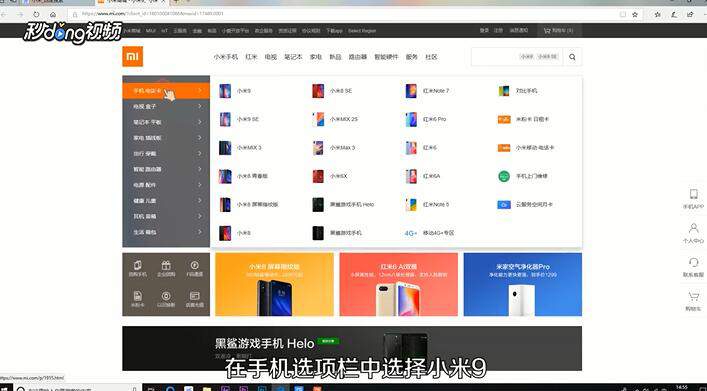Image resolution: width=707 pixels, height=391 pixels.
Task: Open 个人中心 in right sidebar
Action: click(693, 233)
